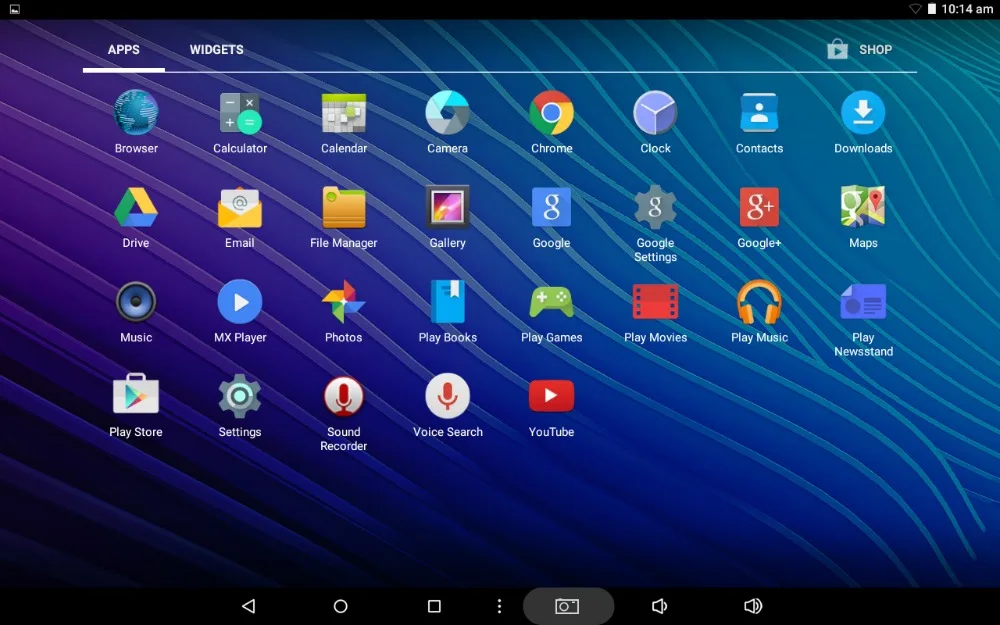Tap the Back navigation button

[x=249, y=606]
